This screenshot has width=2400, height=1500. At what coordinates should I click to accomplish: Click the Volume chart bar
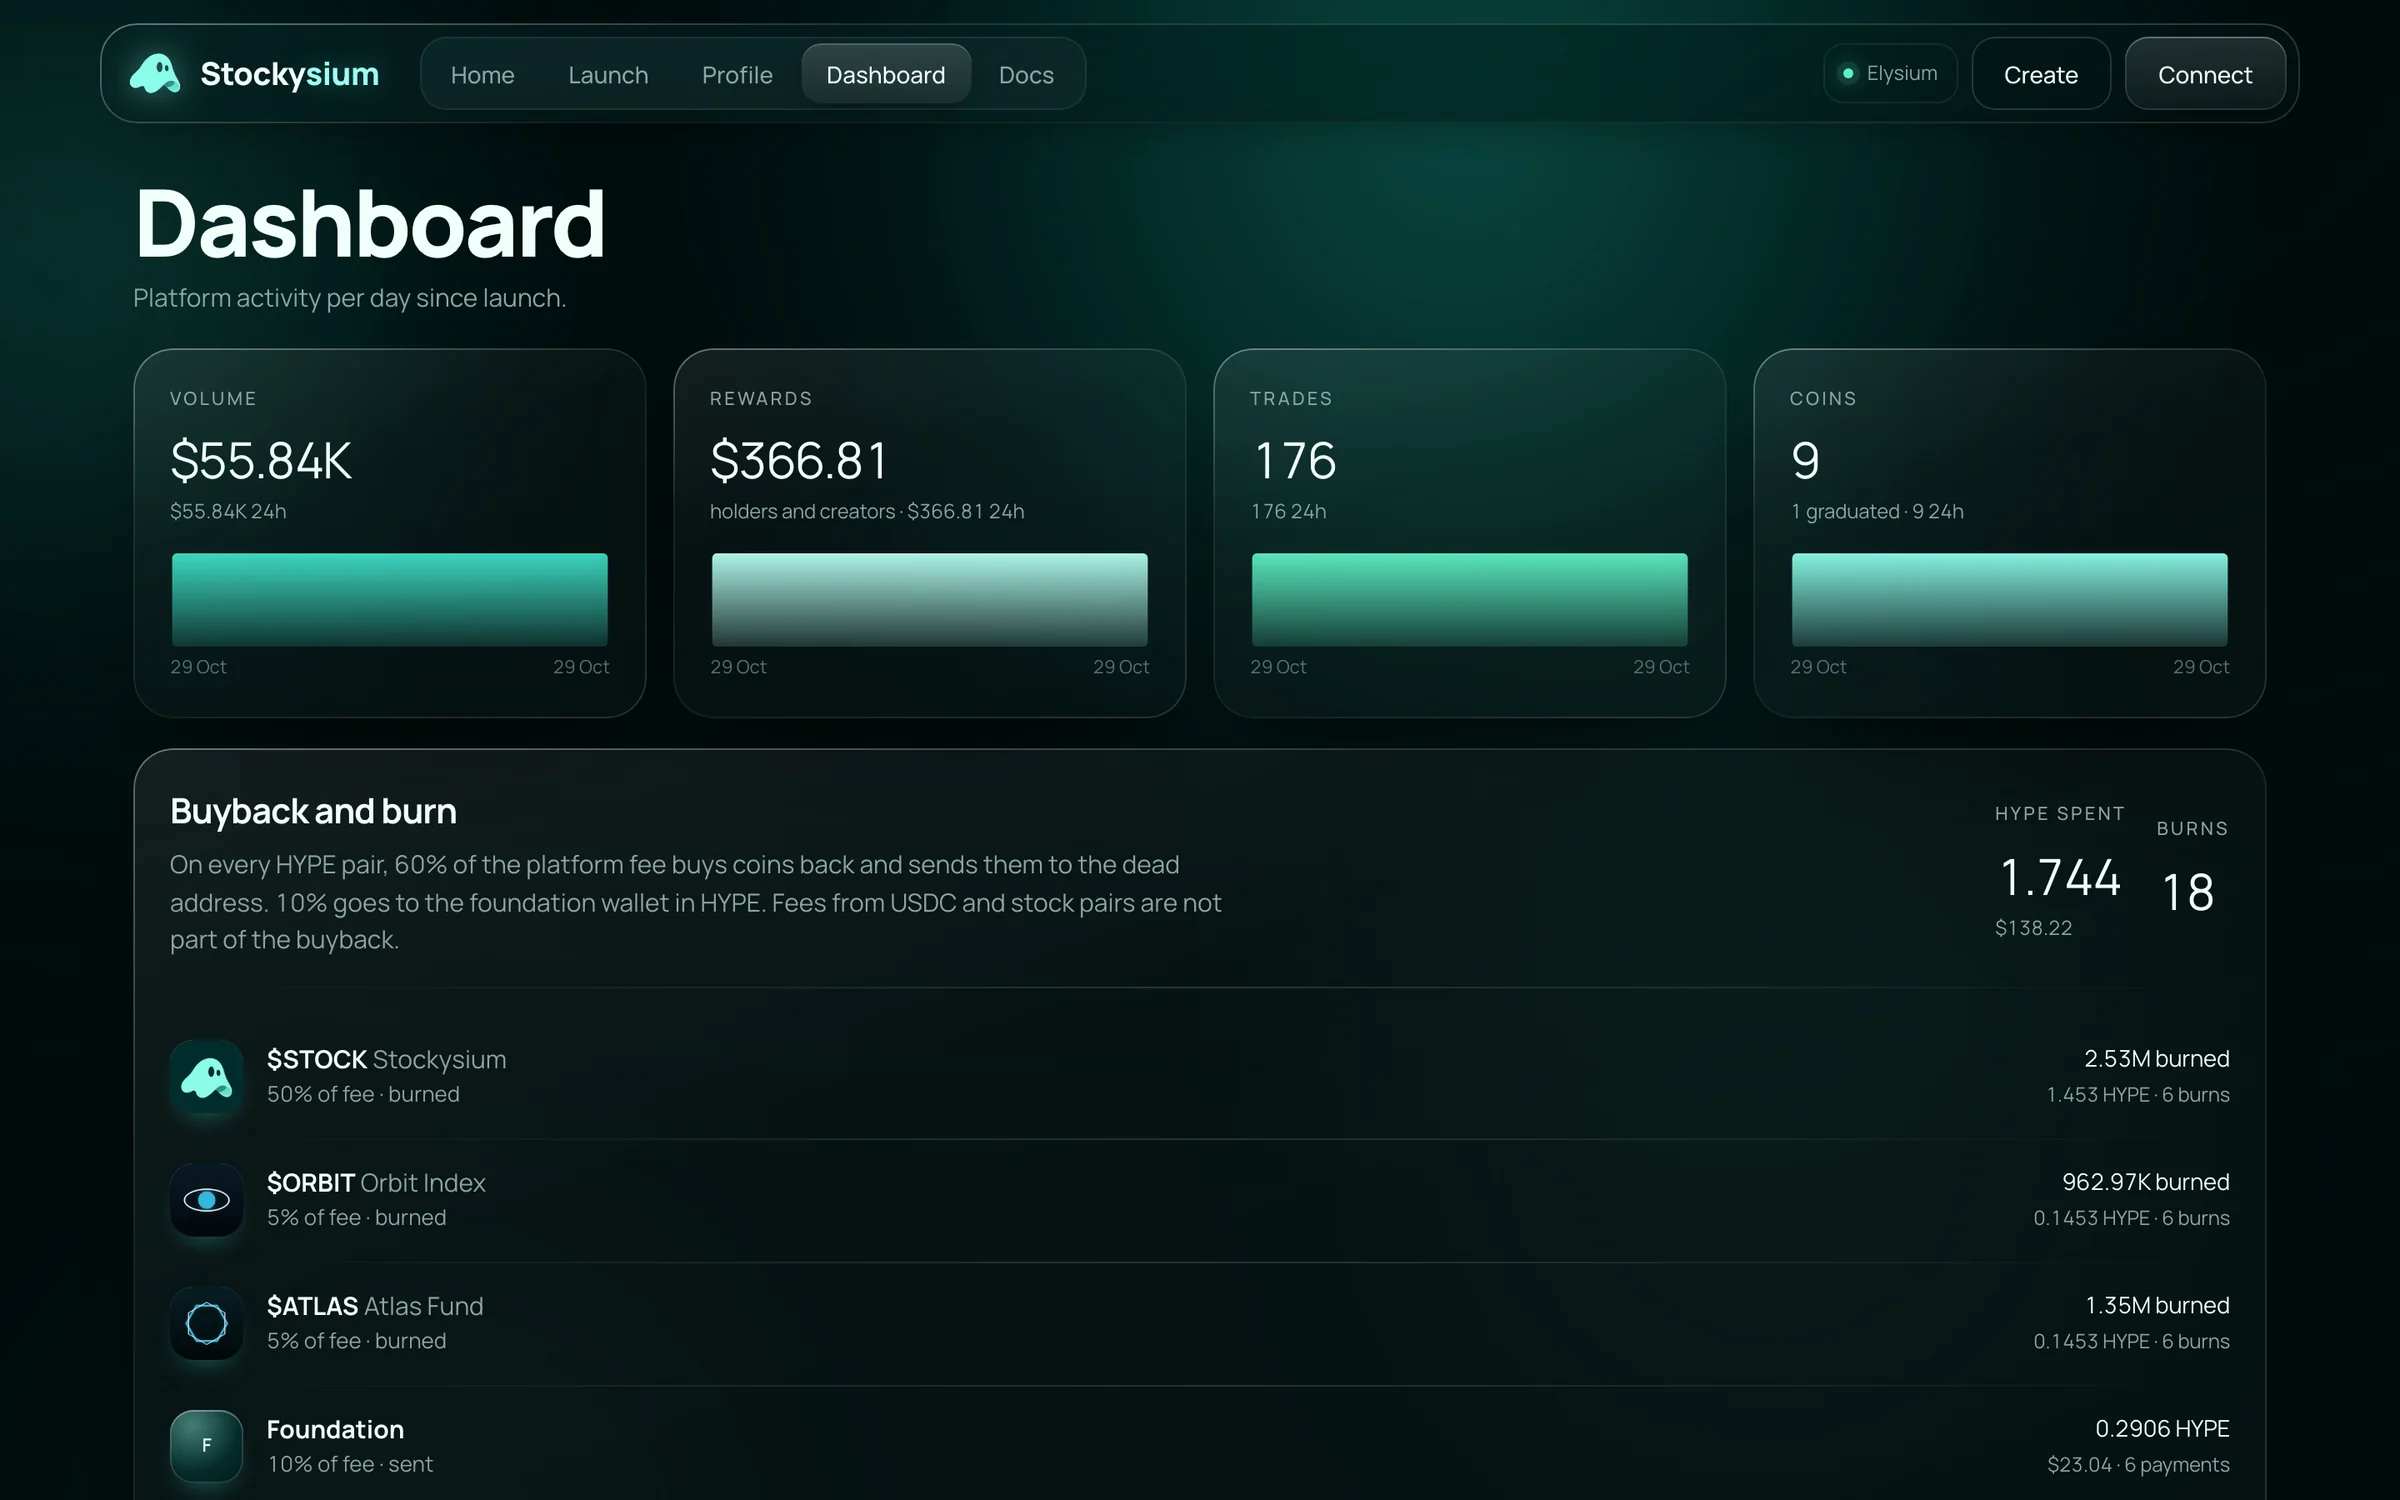point(390,600)
